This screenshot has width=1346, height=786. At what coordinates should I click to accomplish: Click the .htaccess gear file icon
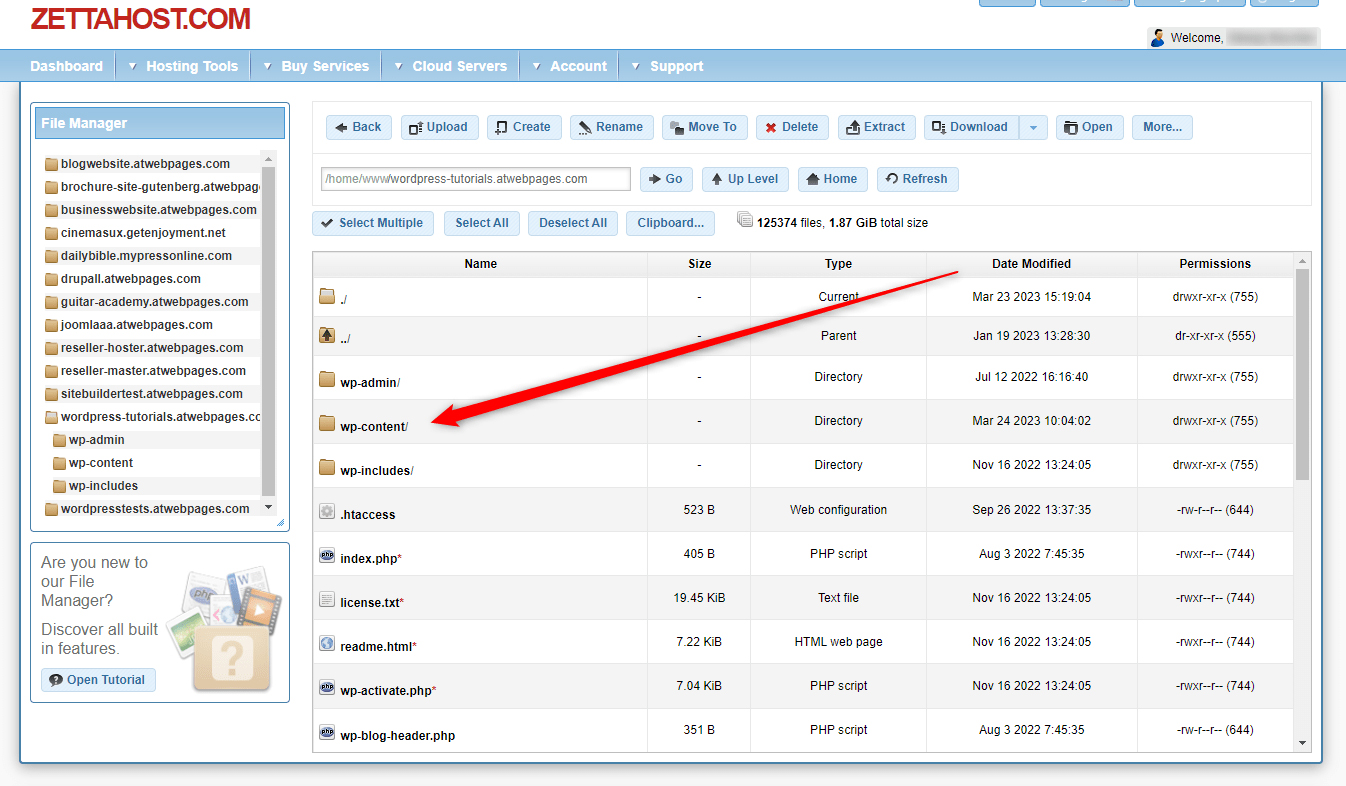coord(327,511)
